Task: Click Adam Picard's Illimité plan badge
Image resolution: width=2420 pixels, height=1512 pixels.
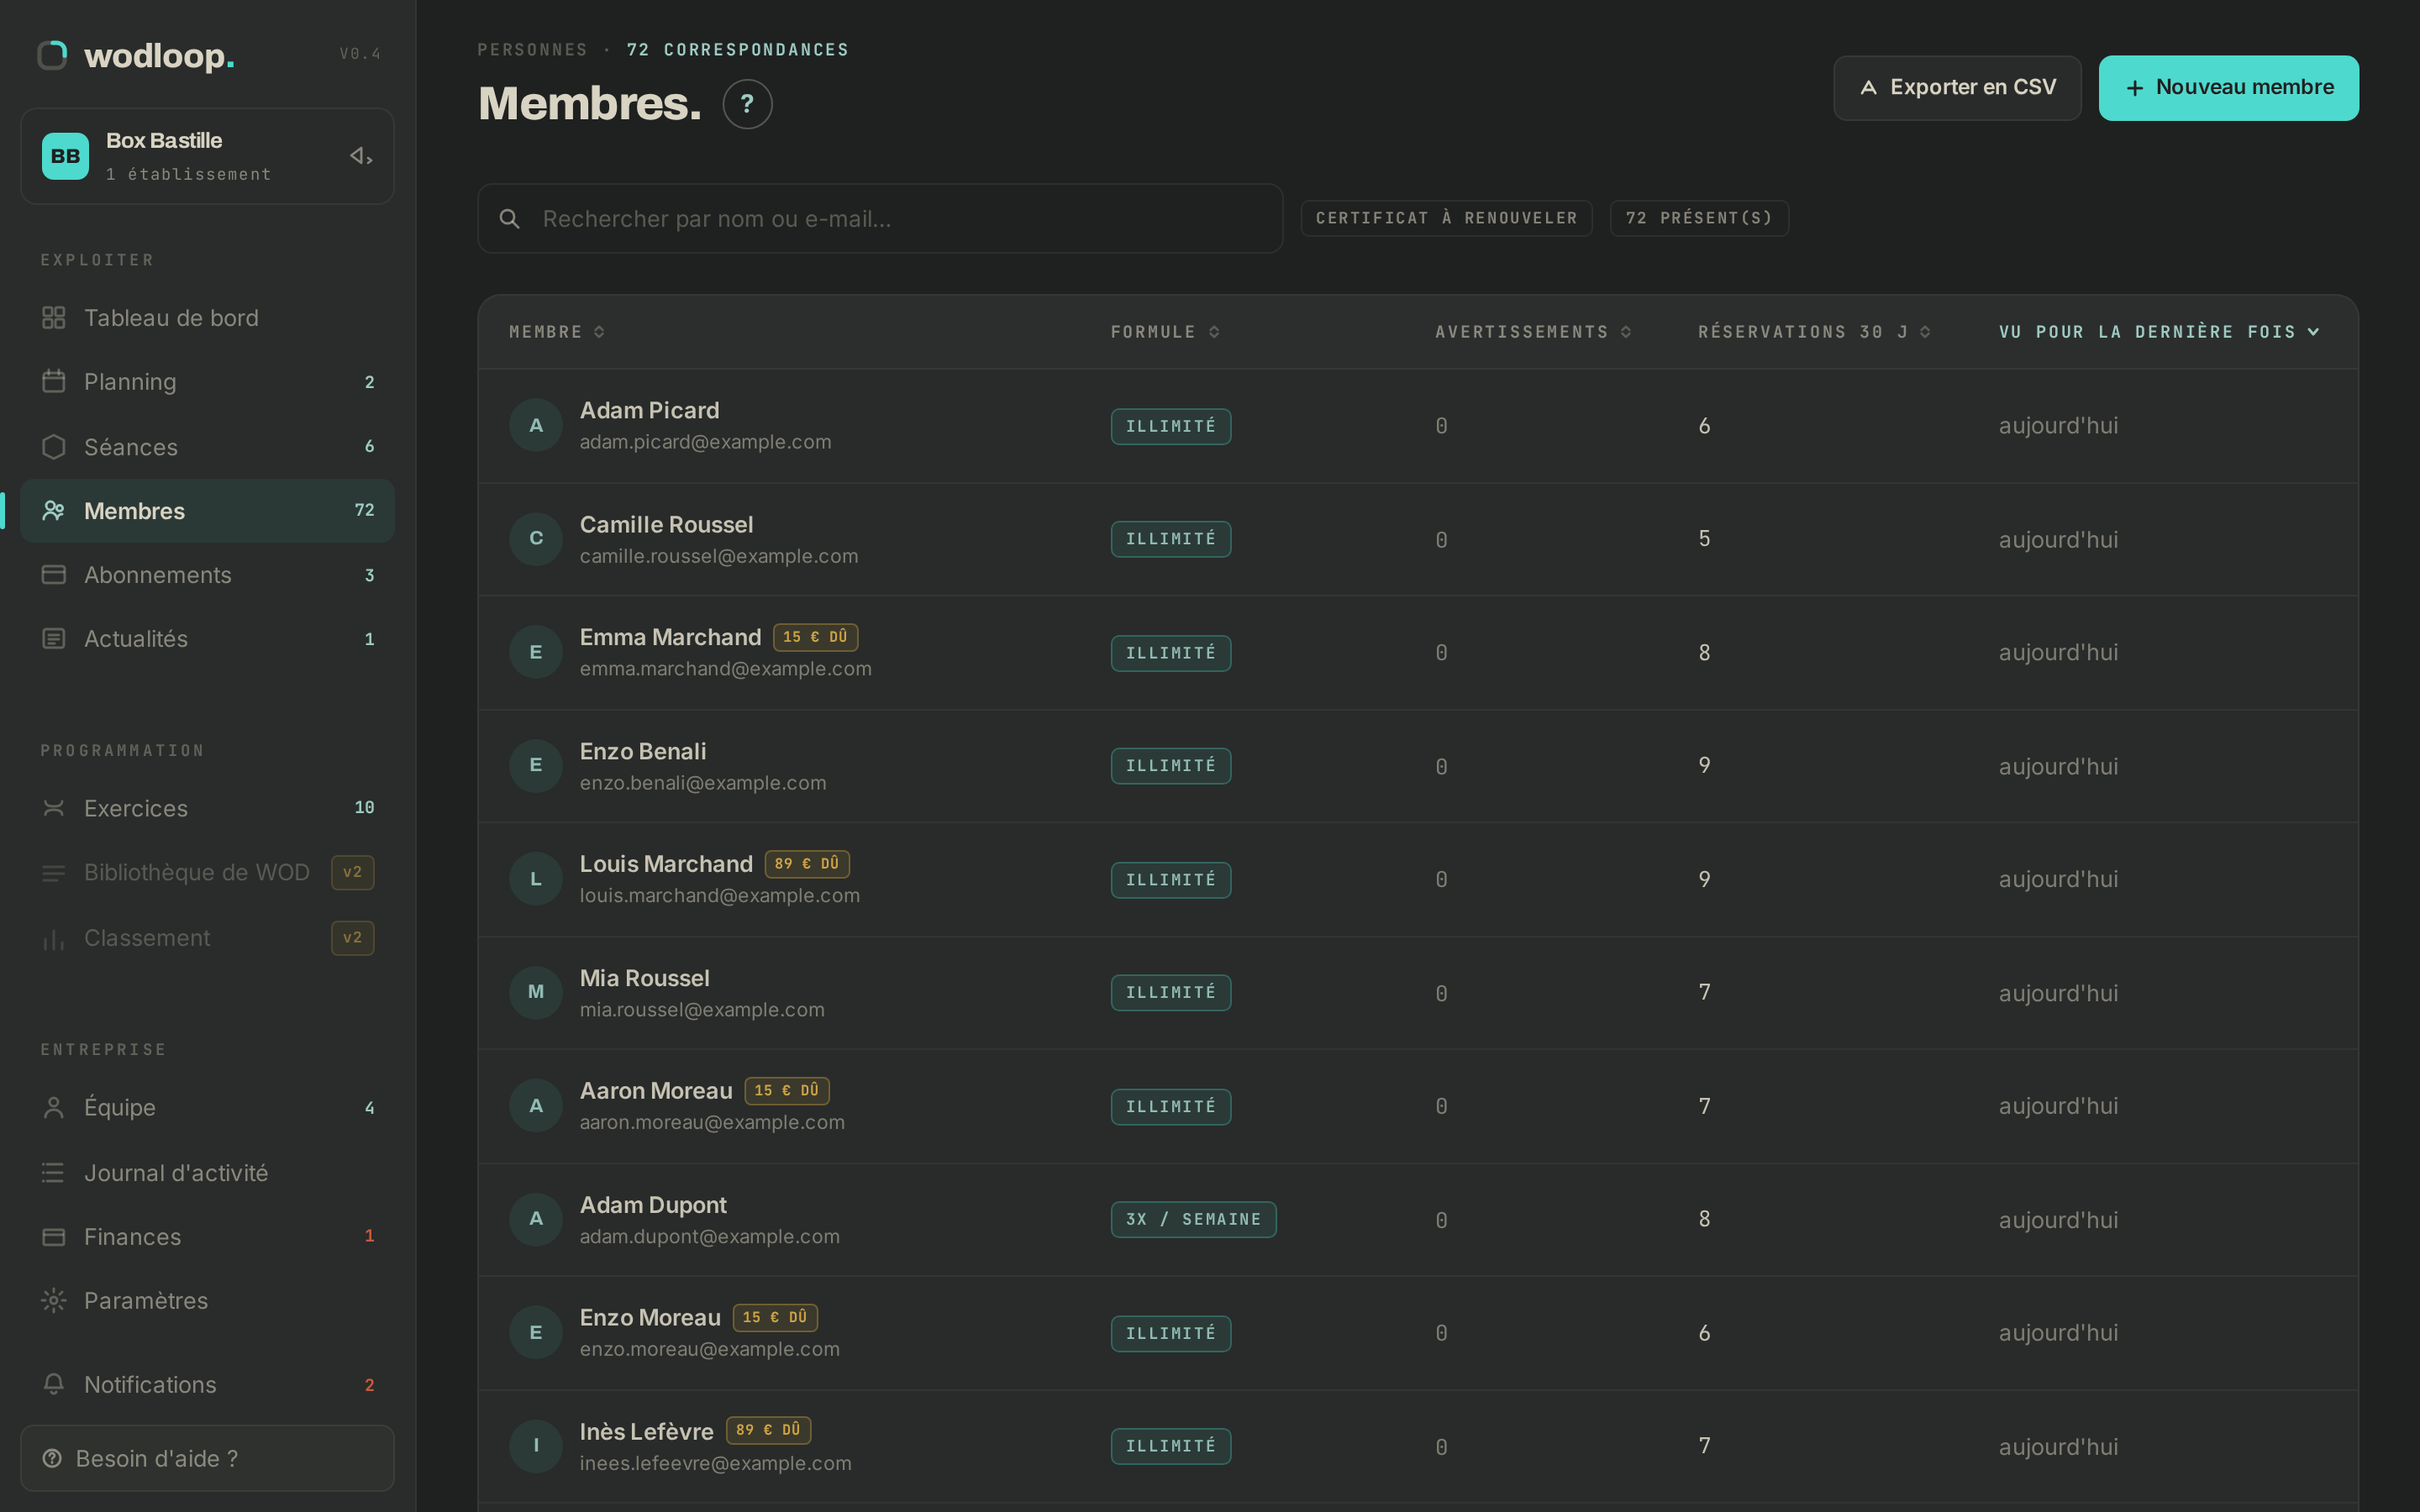Action: click(x=1171, y=426)
